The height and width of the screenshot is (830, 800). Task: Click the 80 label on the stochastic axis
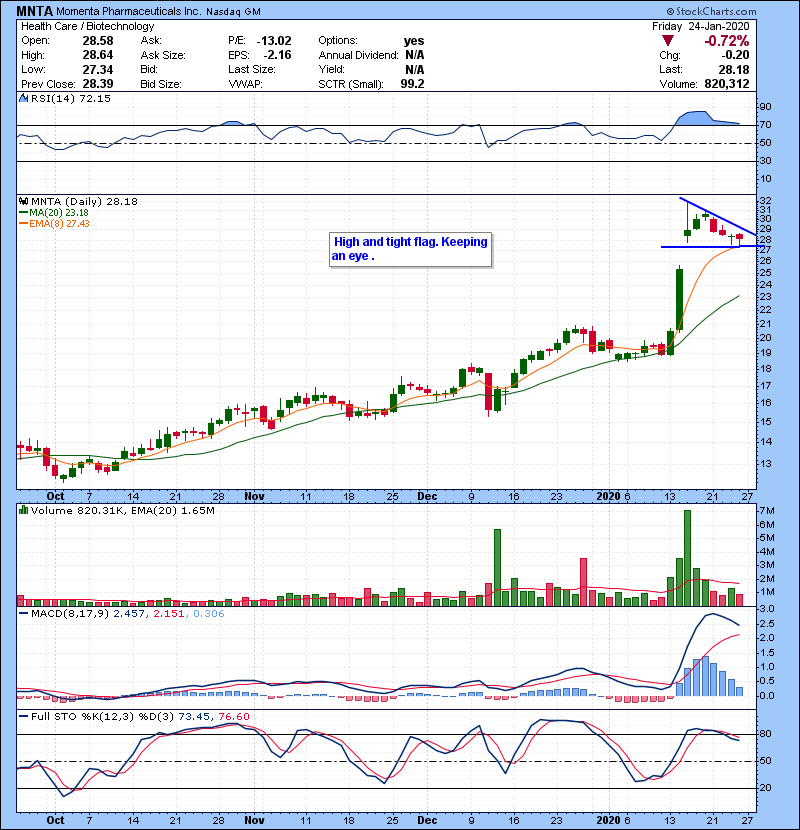click(x=765, y=734)
